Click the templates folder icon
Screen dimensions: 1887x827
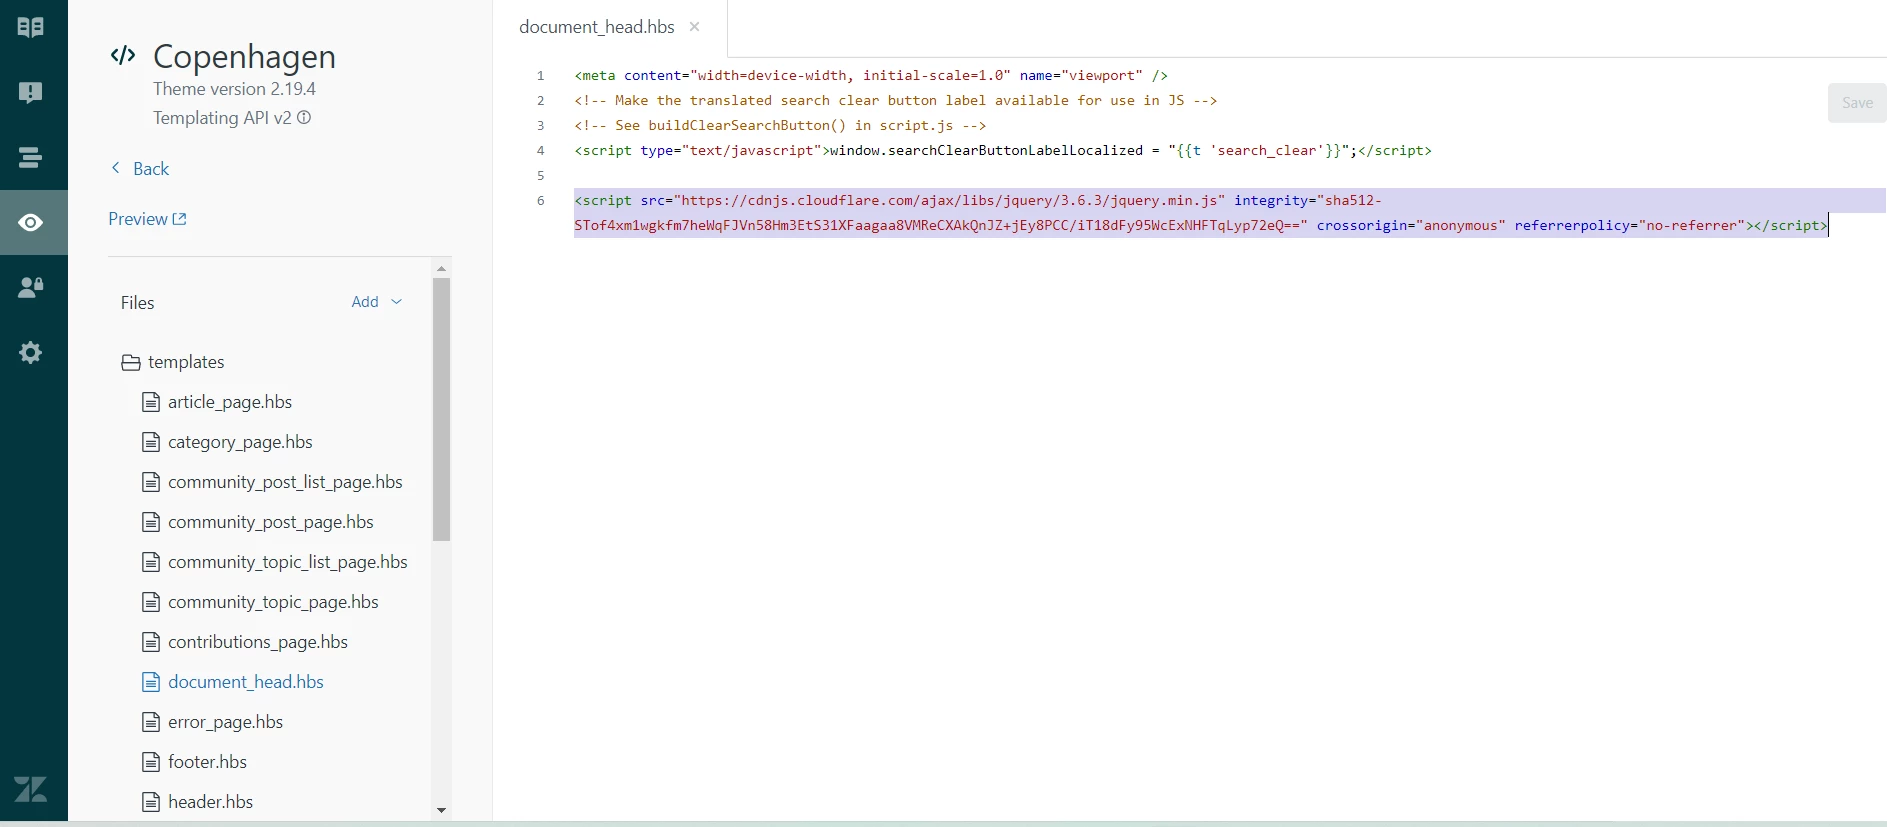(x=130, y=362)
